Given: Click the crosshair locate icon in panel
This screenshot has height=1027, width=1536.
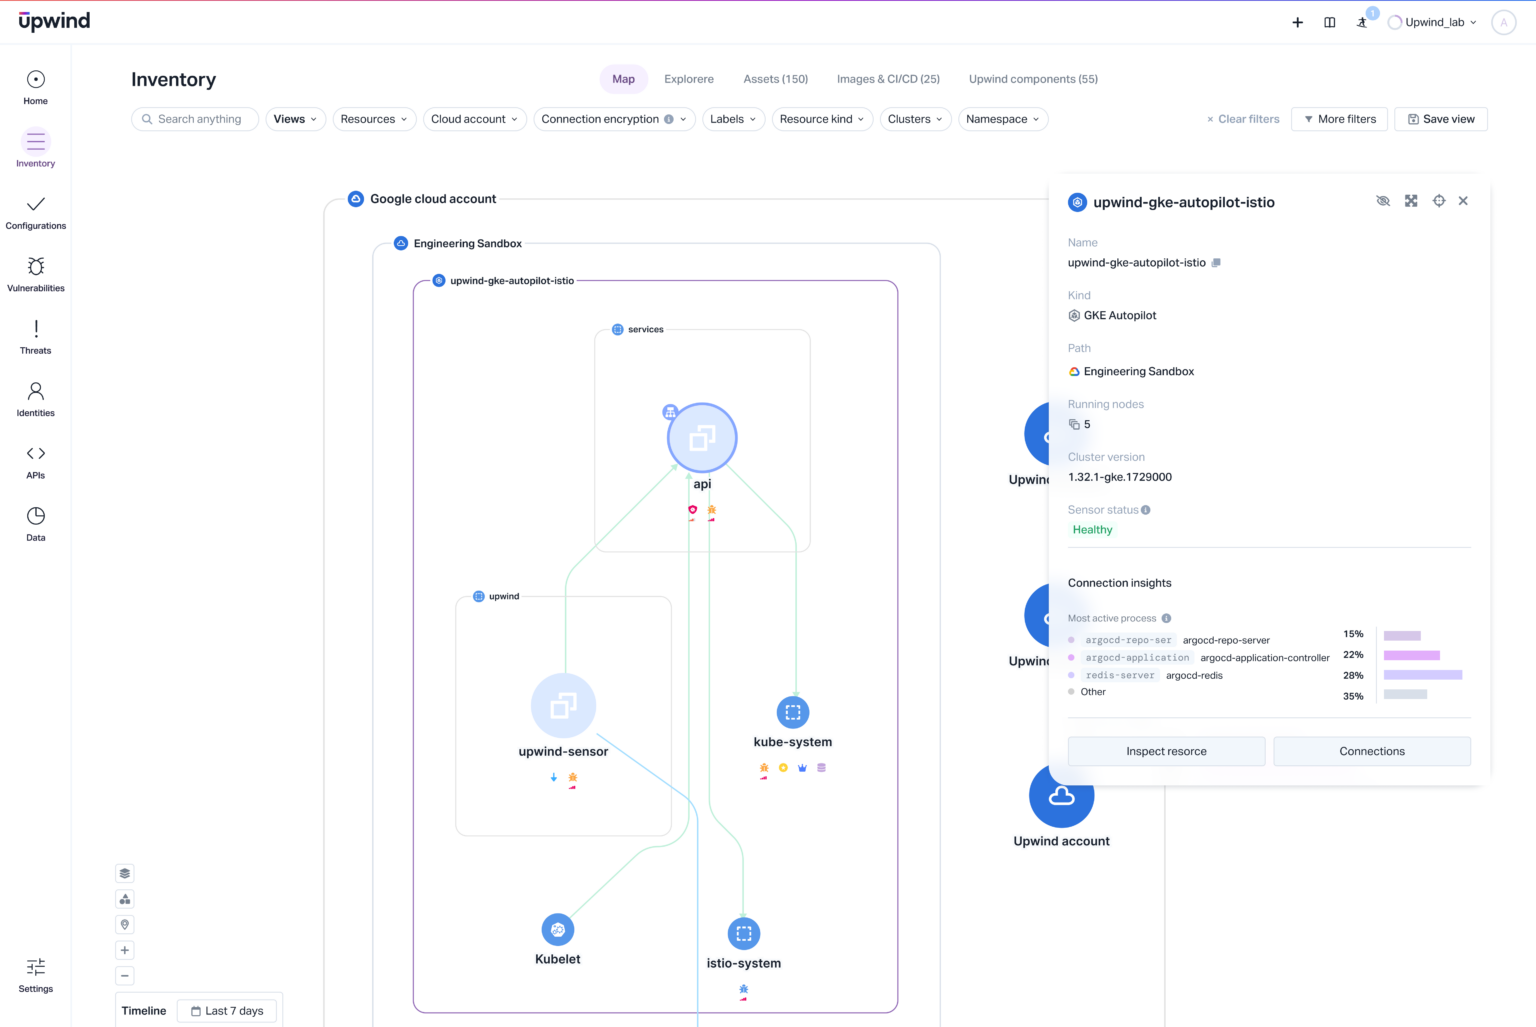Looking at the screenshot, I should pyautogui.click(x=1439, y=200).
